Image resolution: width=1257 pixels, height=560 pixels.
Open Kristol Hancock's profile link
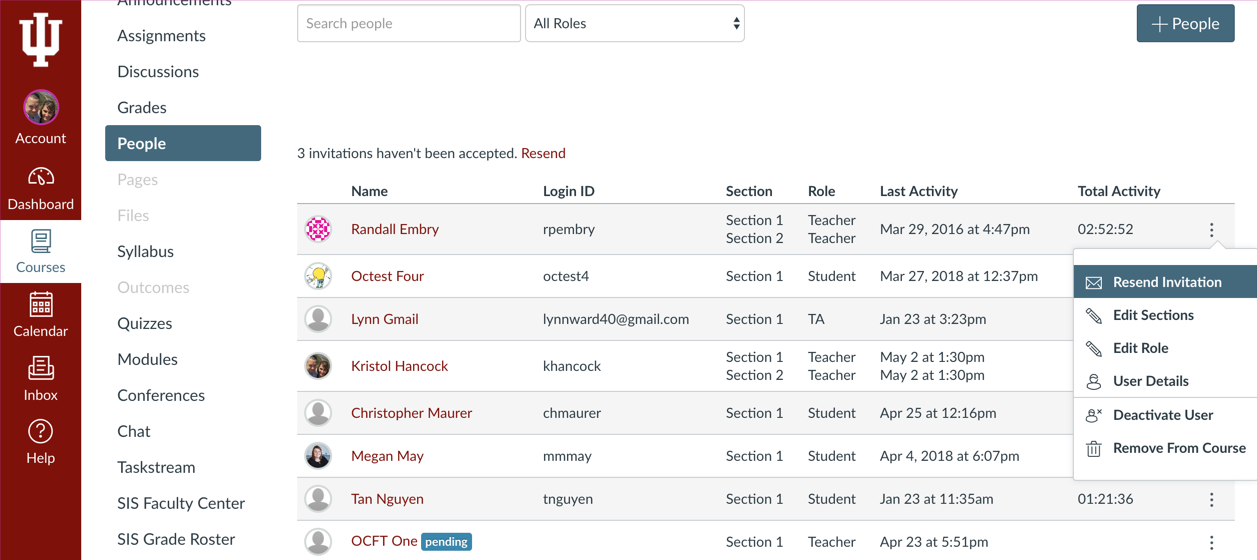pyautogui.click(x=399, y=366)
